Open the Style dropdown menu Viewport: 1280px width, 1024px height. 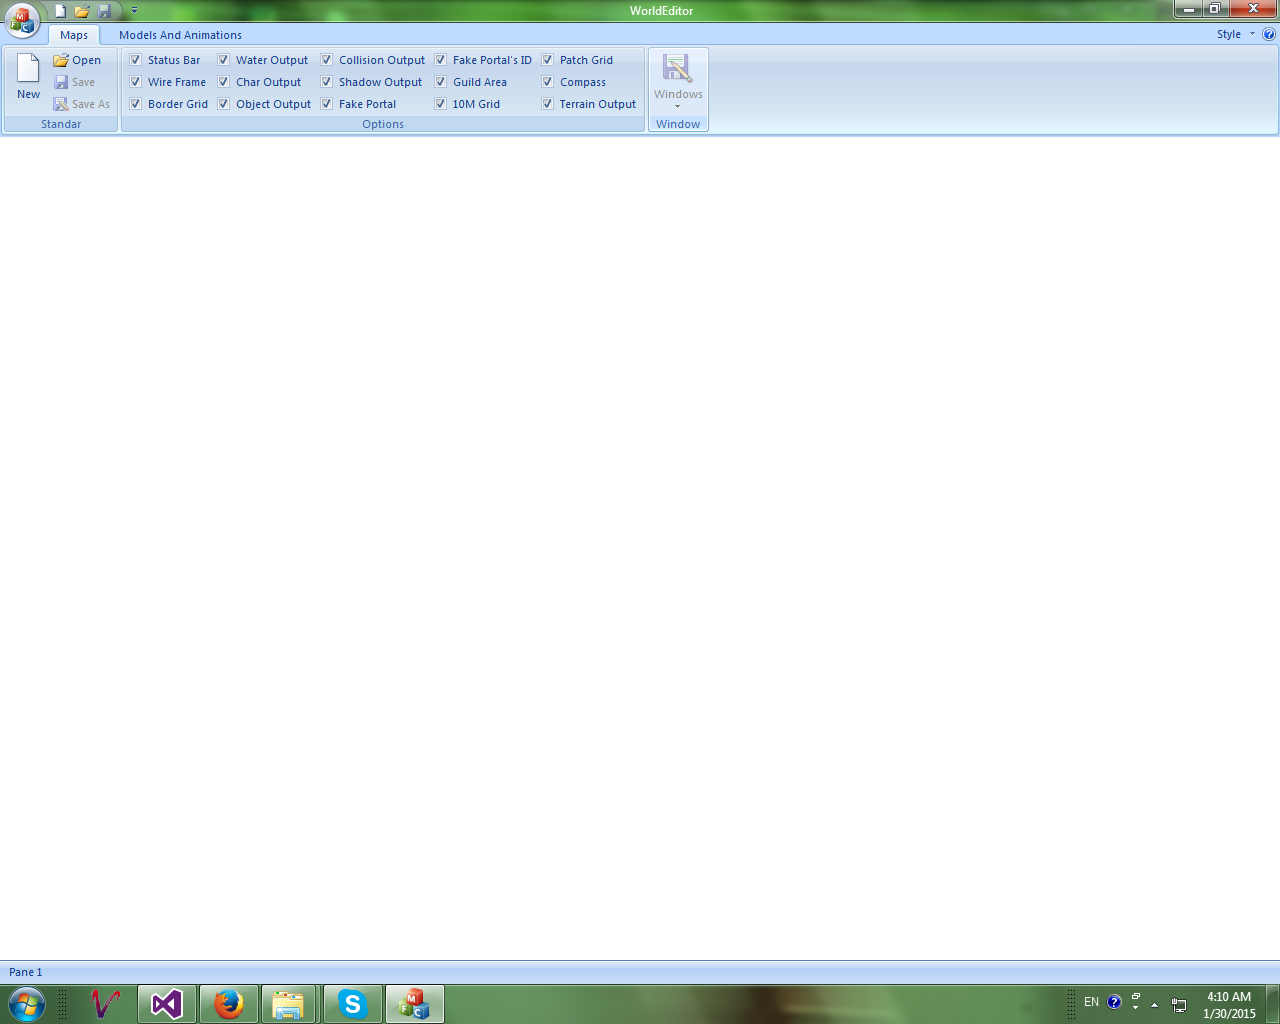1235,34
